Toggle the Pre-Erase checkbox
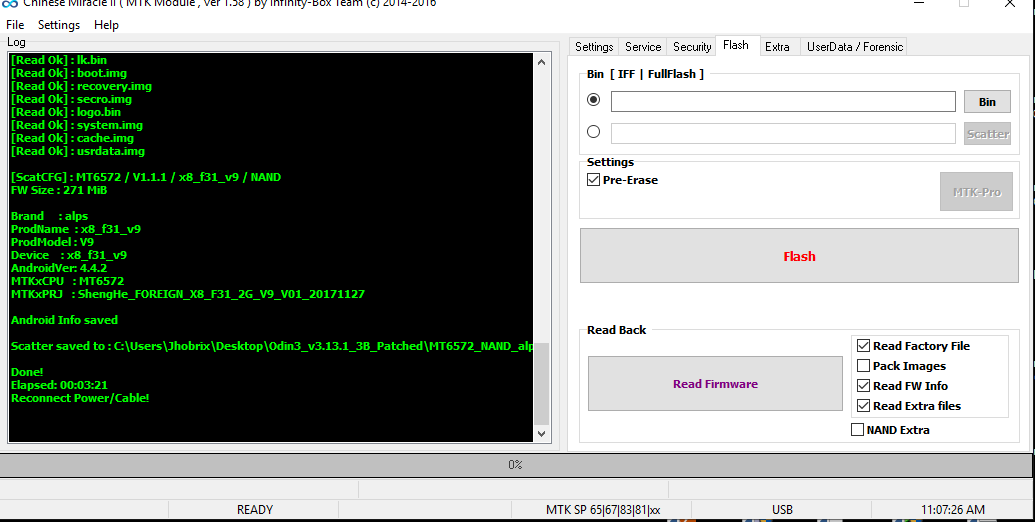 coord(593,180)
